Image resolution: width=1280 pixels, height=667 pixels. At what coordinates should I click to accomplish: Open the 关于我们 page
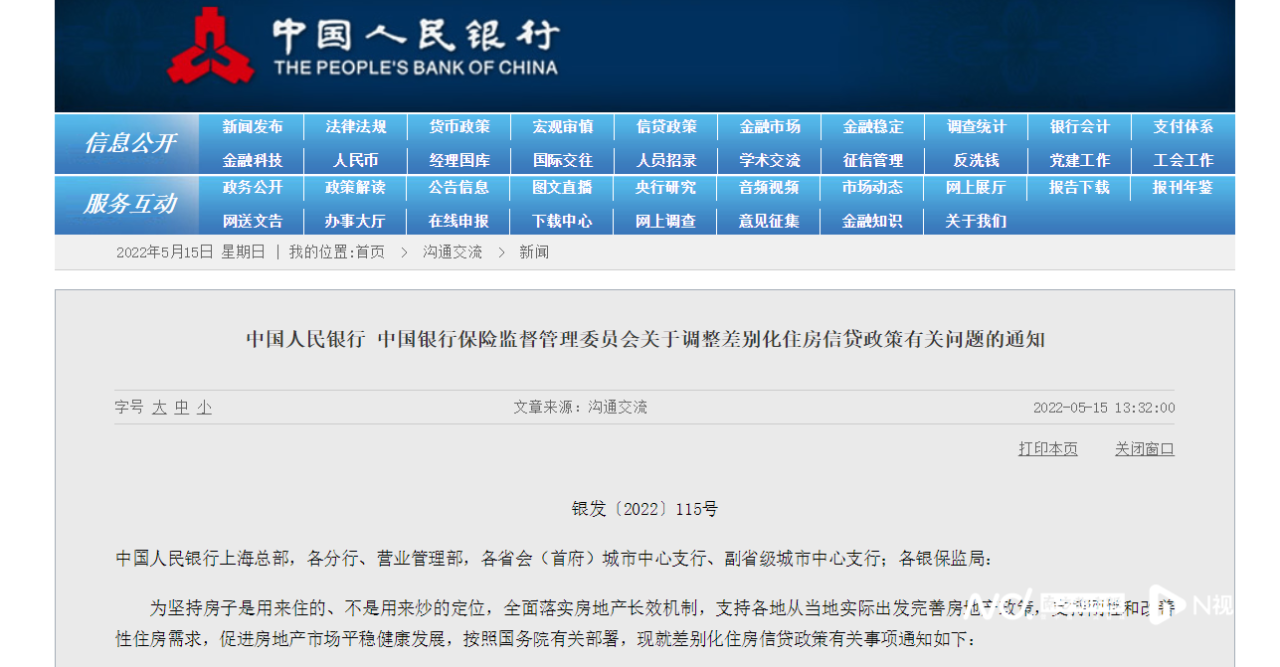[976, 221]
